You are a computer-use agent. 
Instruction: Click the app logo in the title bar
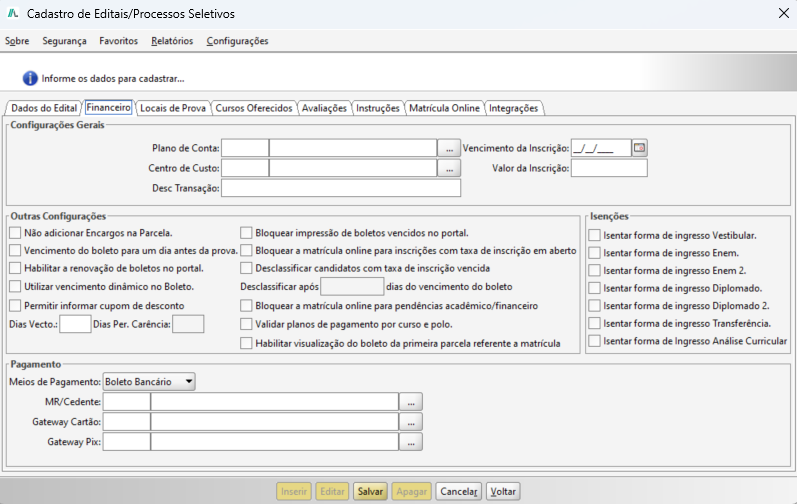point(13,14)
